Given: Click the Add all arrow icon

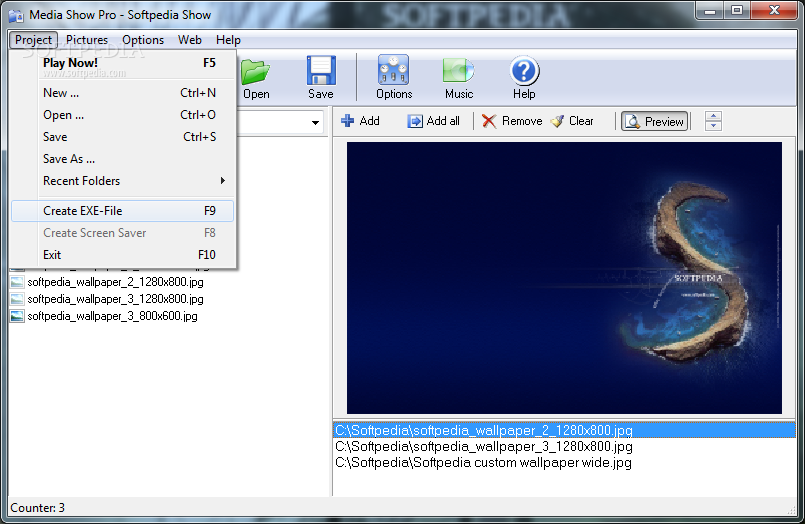Looking at the screenshot, I should (x=415, y=121).
